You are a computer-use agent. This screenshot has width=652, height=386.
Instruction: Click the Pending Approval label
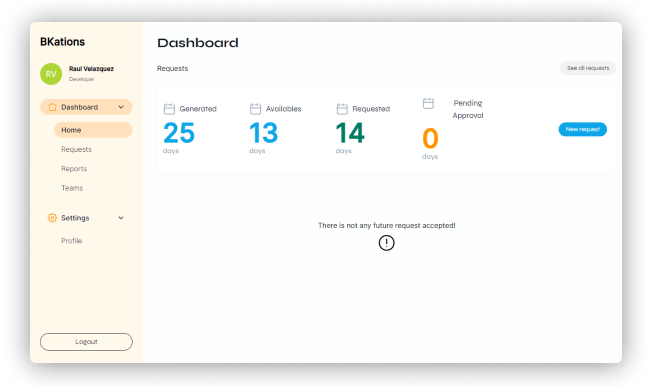click(468, 109)
